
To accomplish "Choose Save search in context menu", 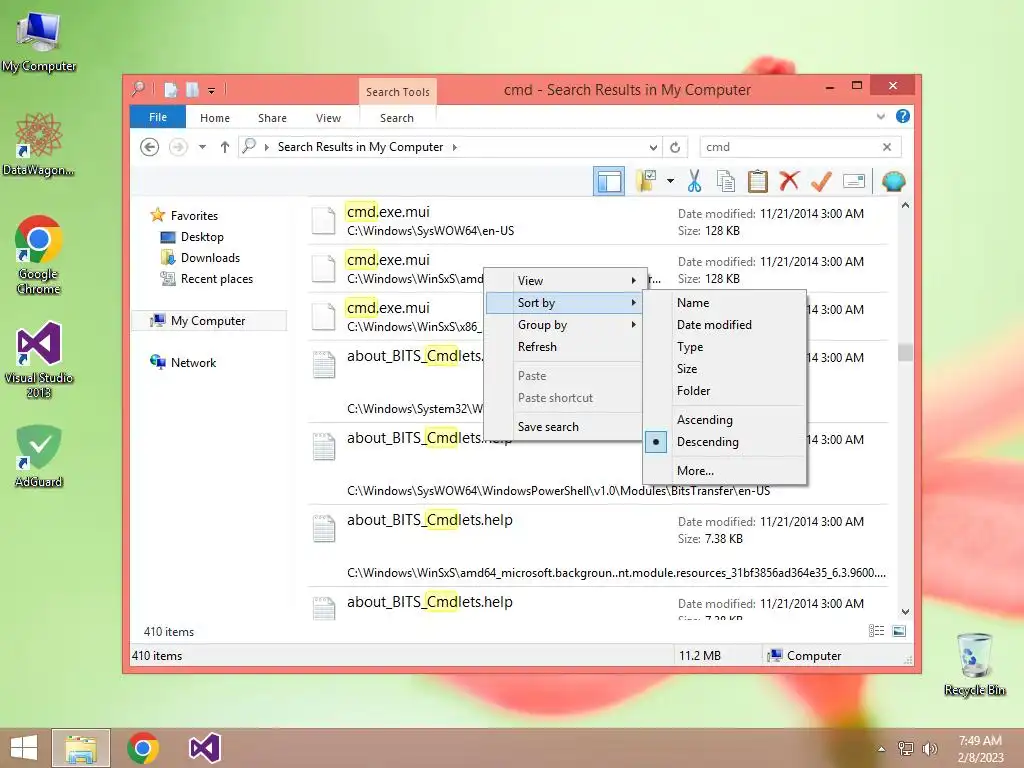I will coord(564,426).
